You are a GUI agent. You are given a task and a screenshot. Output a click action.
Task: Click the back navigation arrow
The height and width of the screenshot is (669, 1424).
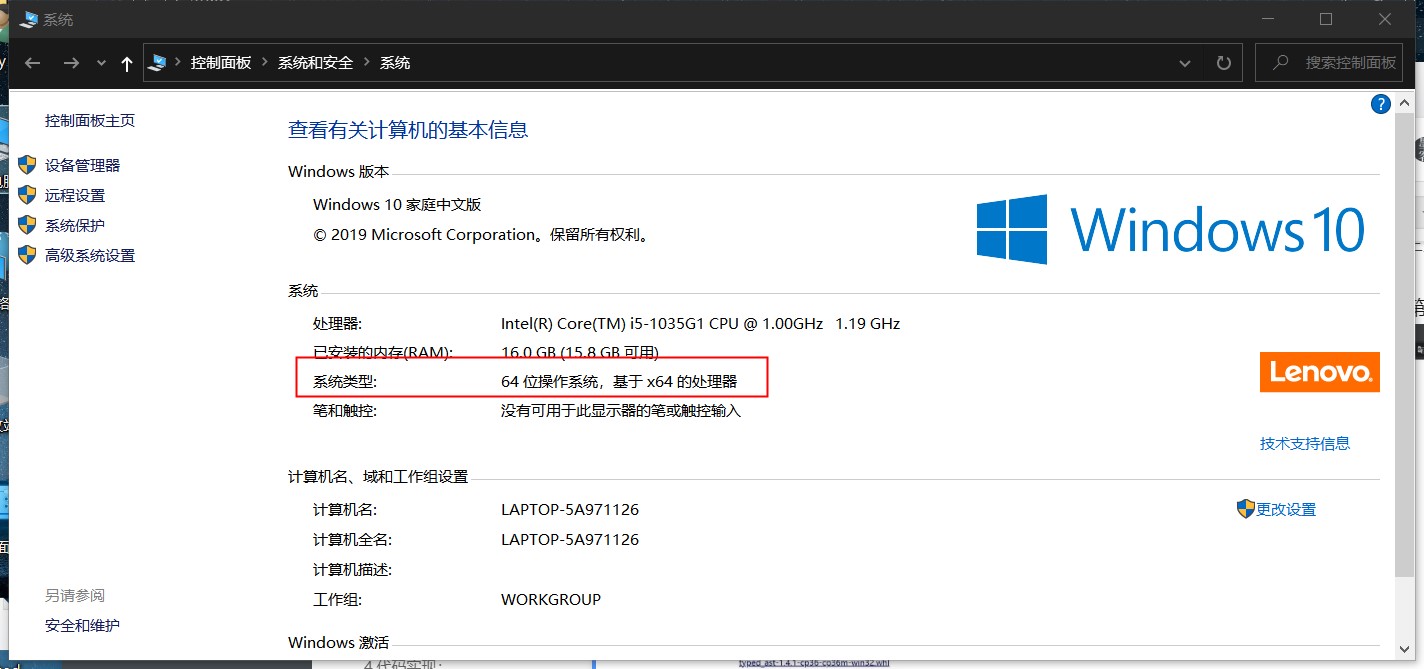(32, 62)
